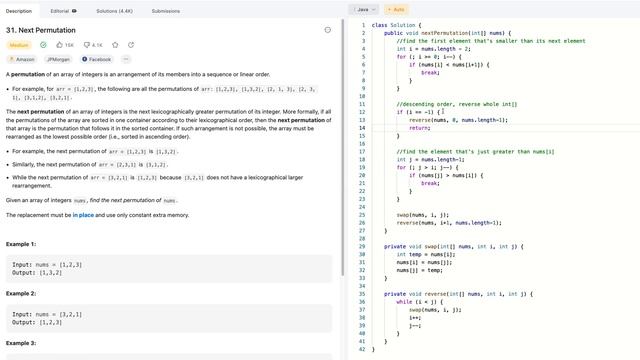
Task: Click the 'if (i == -1) {' code line
Action: coord(418,112)
